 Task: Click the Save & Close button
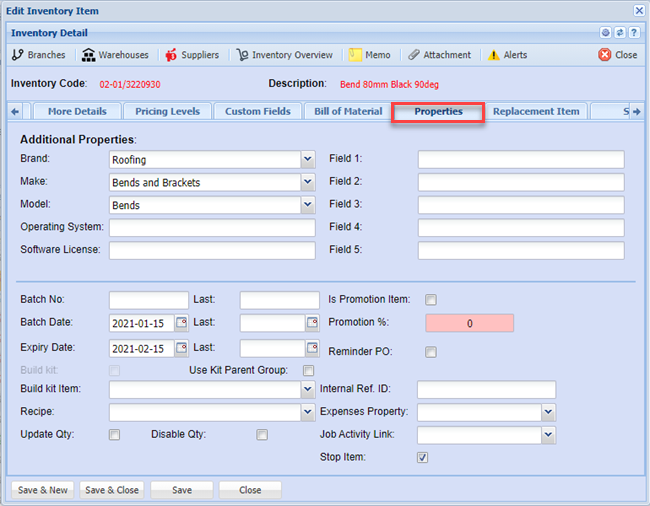(112, 490)
